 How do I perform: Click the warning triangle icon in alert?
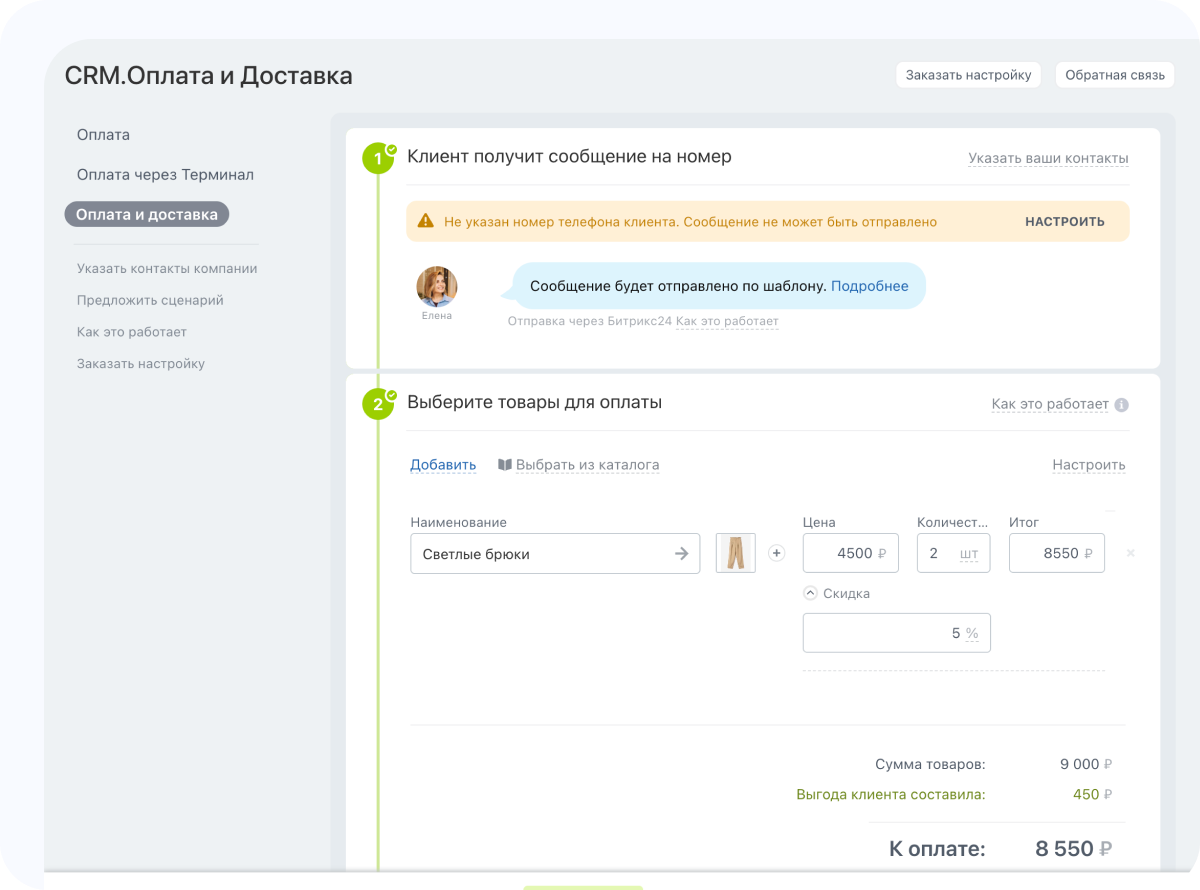[426, 222]
